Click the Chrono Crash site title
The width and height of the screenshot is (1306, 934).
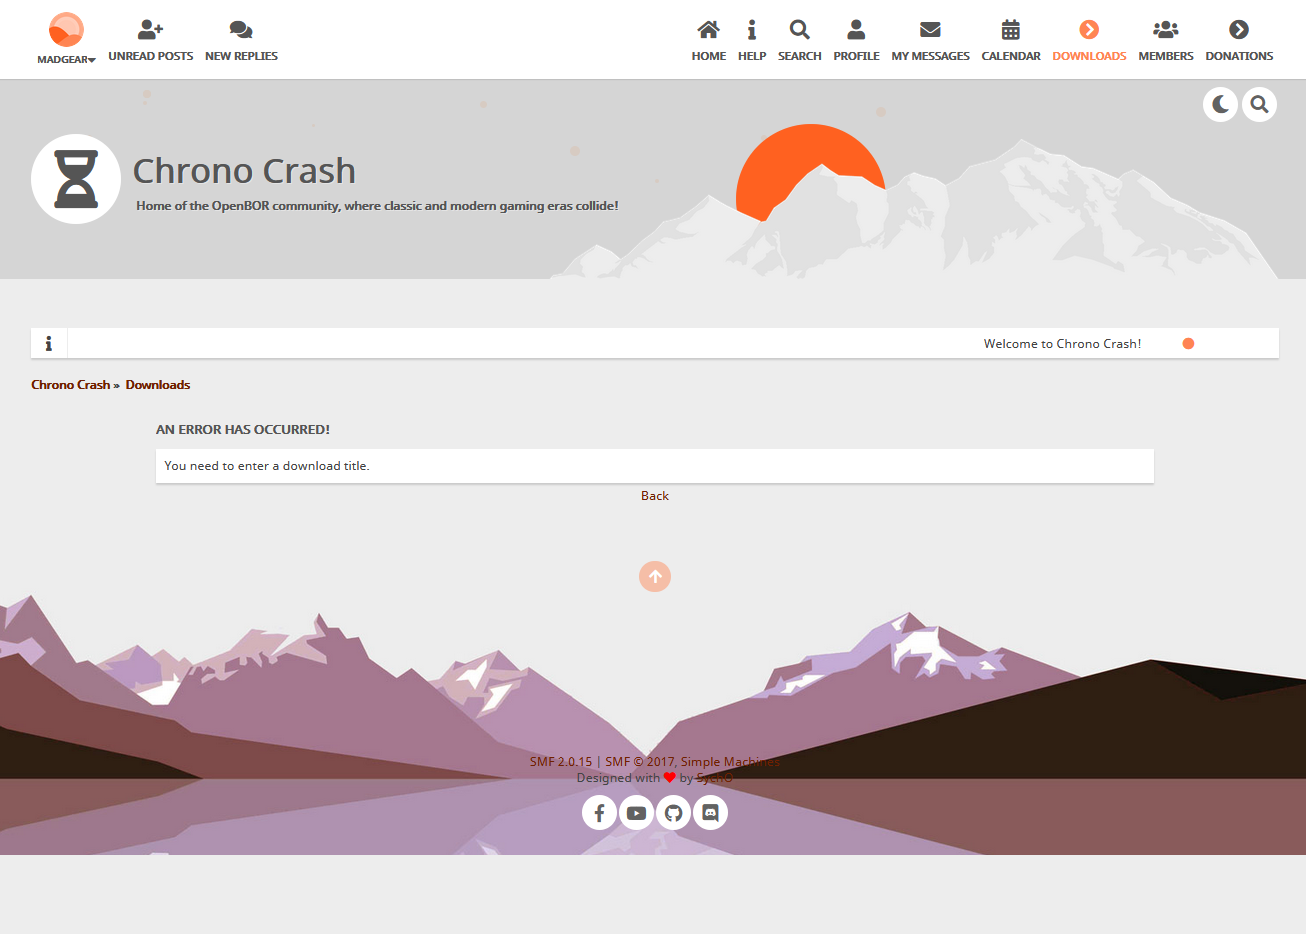click(x=244, y=171)
